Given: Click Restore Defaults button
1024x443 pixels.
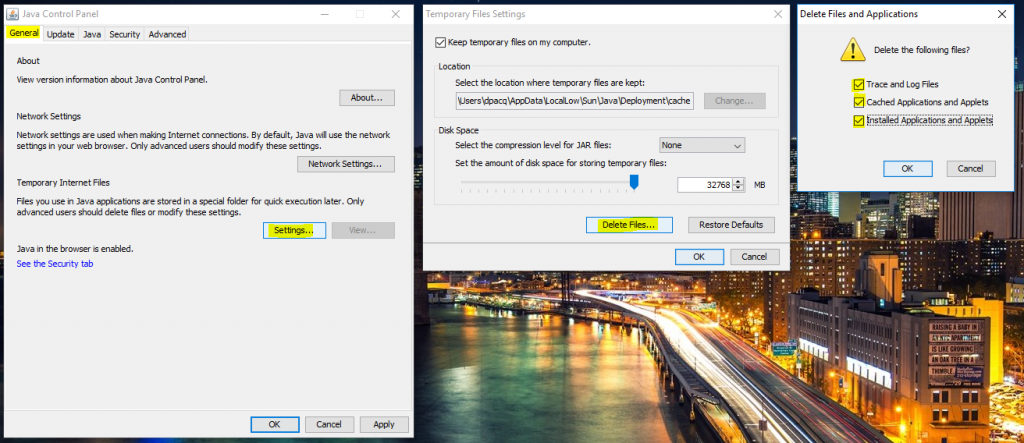Looking at the screenshot, I should (731, 225).
